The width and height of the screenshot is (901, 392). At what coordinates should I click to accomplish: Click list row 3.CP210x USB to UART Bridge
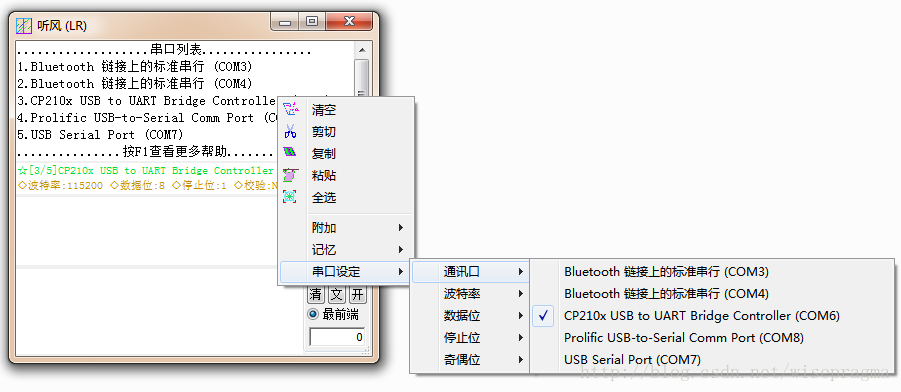click(147, 101)
